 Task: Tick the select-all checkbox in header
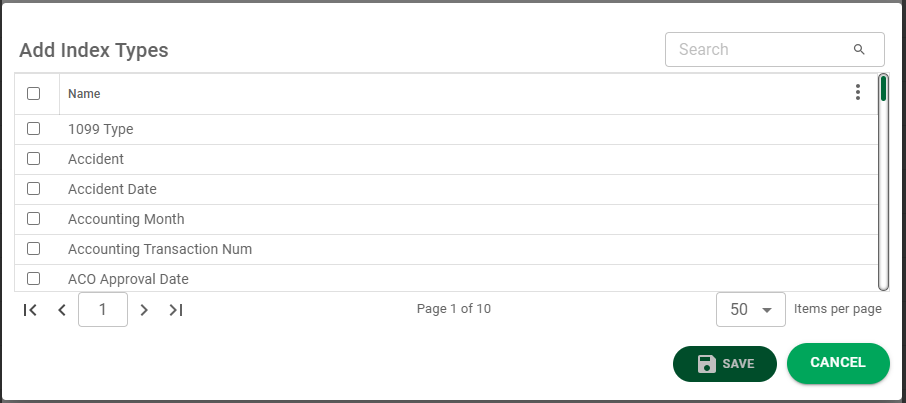pos(34,93)
